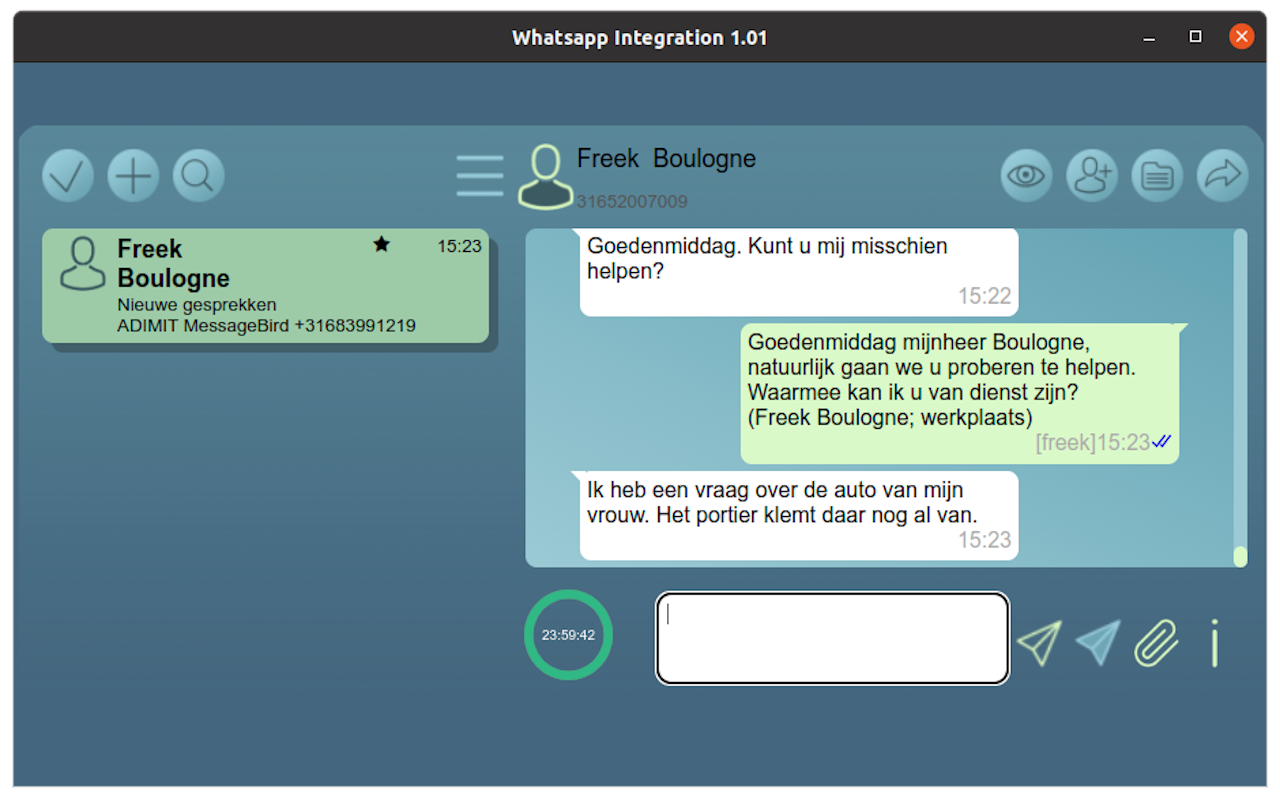Select the Freek Boulogne conversation card
The height and width of the screenshot is (800, 1280).
point(265,286)
